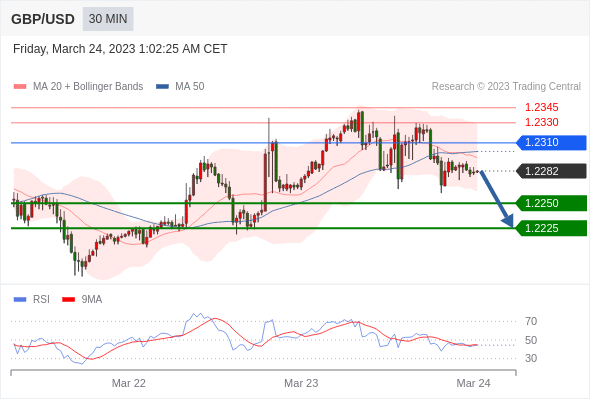Screen dimensions: 590x400
Task: Click the RSI scale value 30
Action: (x=531, y=358)
